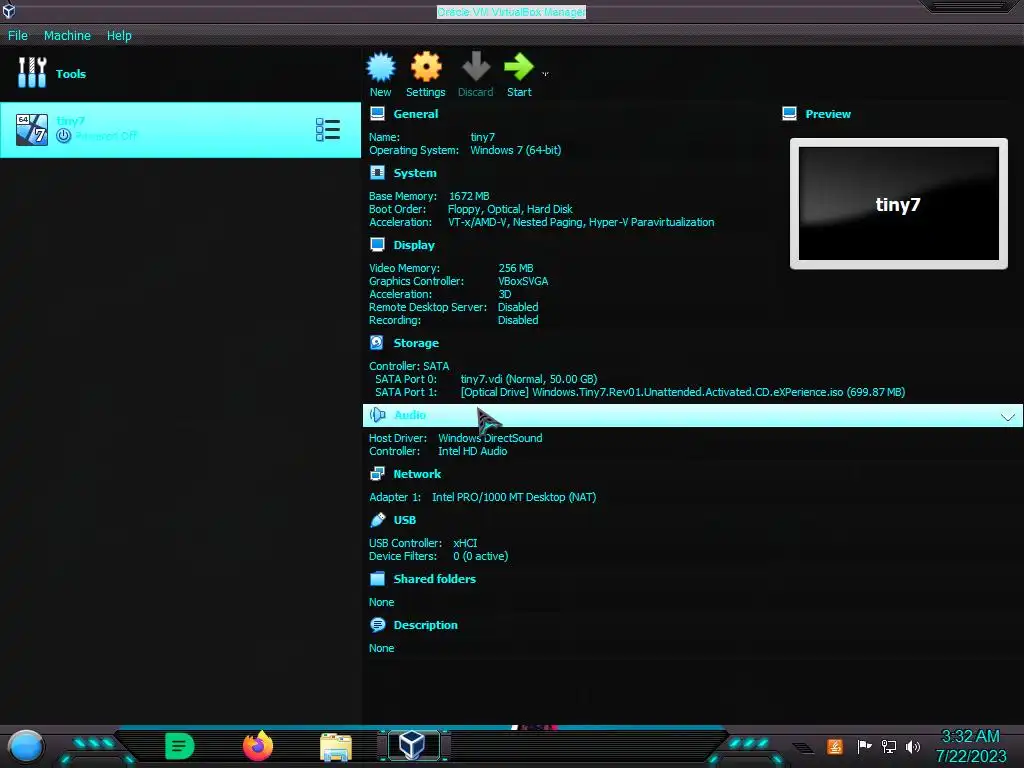Click the General section monitor icon

(377, 114)
